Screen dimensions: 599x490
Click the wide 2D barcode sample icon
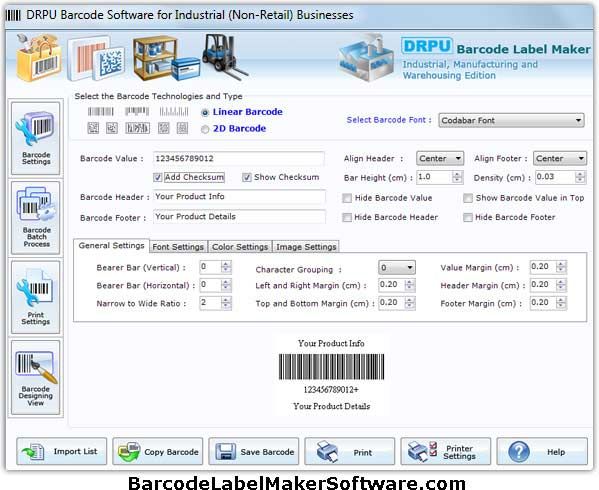pyautogui.click(x=138, y=128)
